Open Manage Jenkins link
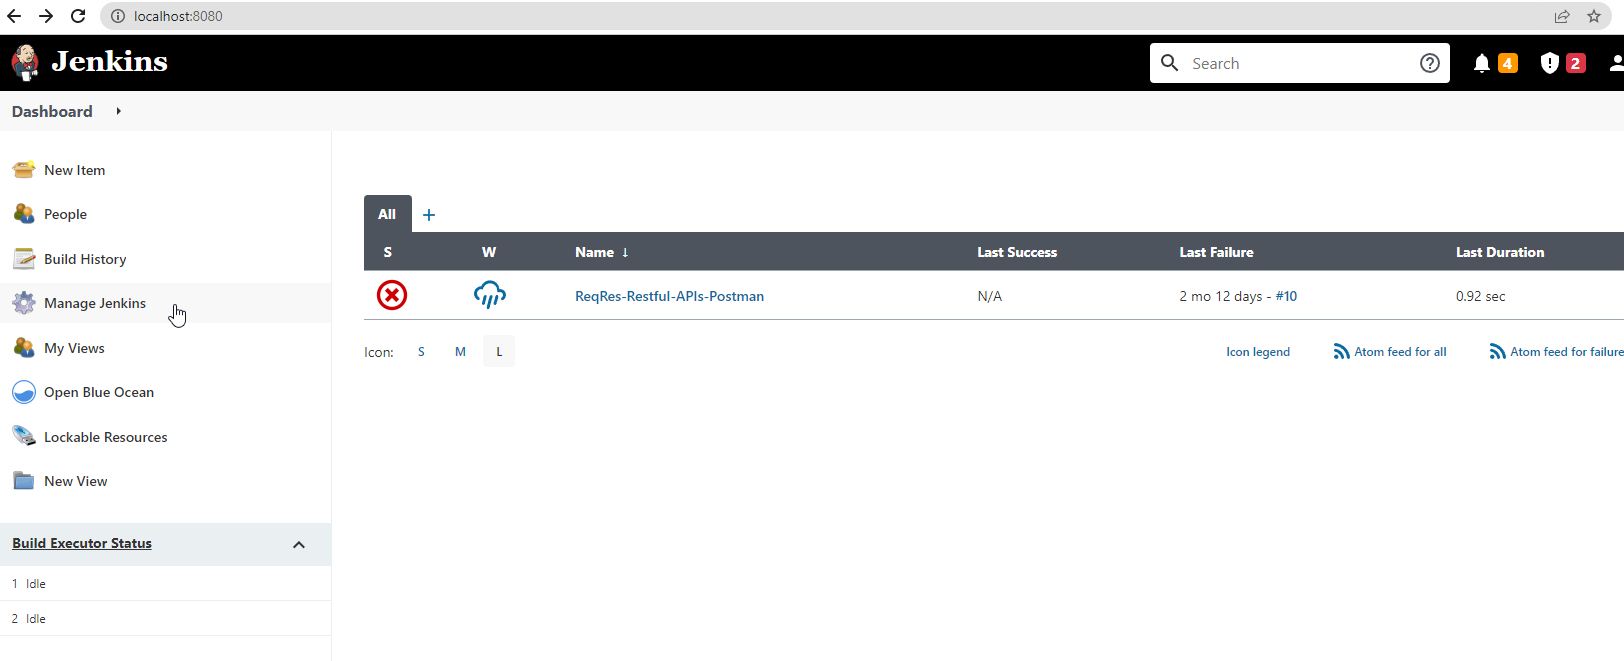 pyautogui.click(x=95, y=303)
